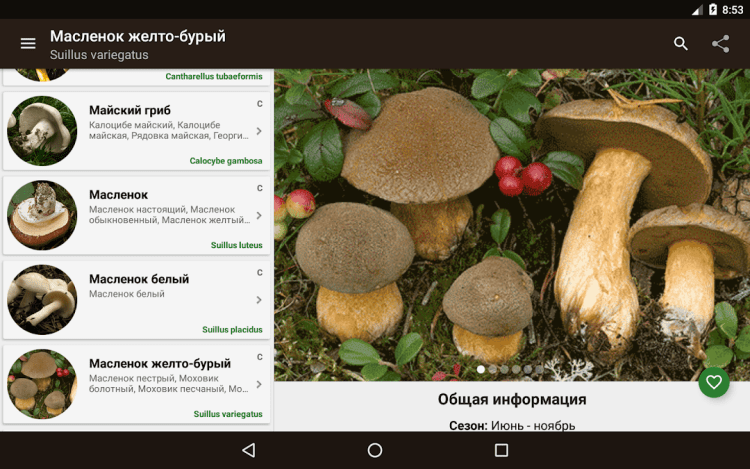Expand the Масленок белый entry chevron
The height and width of the screenshot is (469, 750).
click(x=259, y=300)
